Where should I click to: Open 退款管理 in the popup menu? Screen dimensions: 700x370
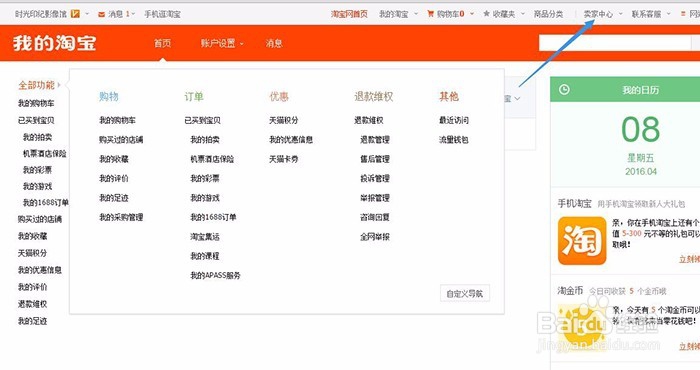click(375, 140)
